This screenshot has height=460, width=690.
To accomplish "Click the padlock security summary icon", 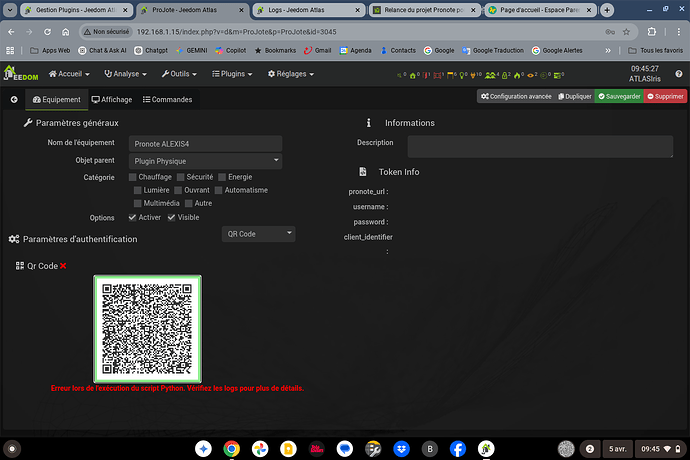I will [505, 76].
